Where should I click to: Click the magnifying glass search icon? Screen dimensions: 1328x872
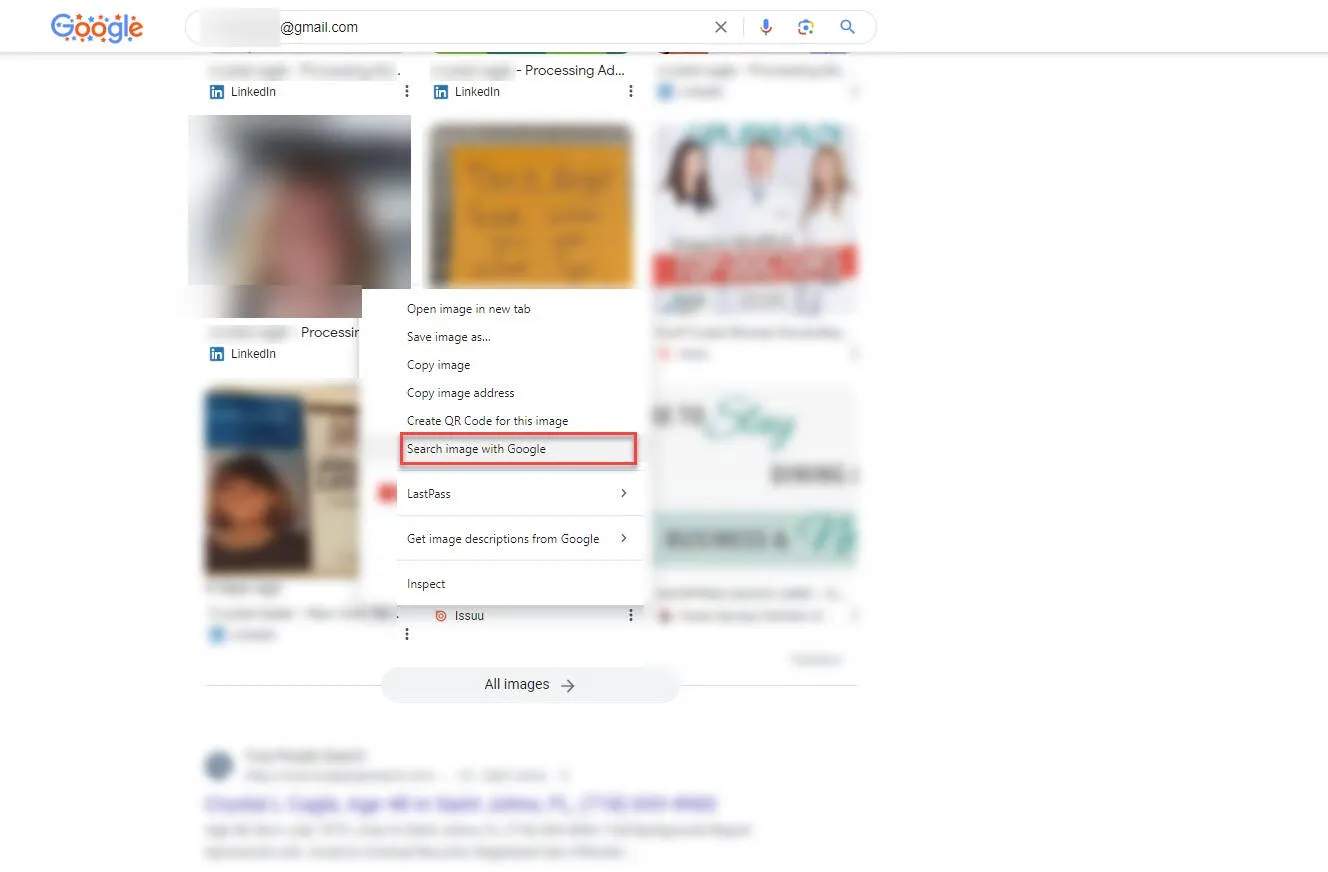click(847, 27)
